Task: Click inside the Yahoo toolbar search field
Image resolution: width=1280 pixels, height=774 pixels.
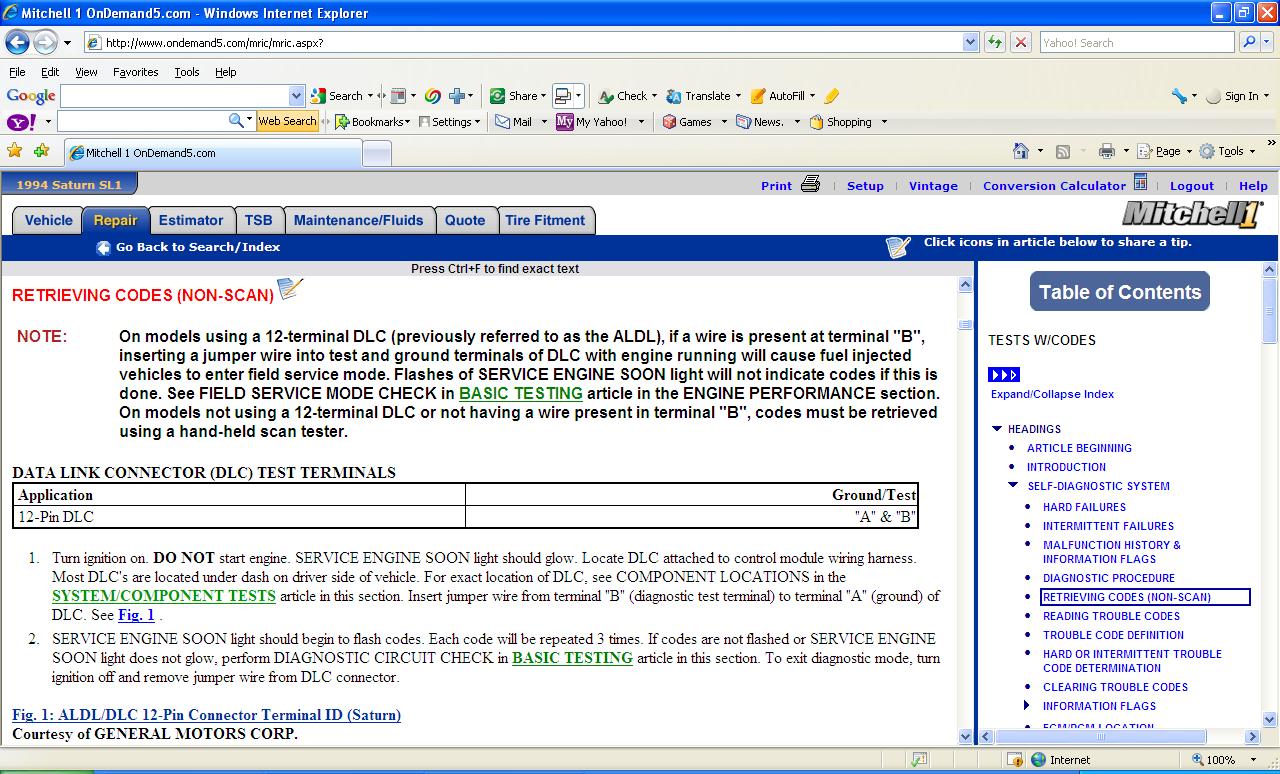Action: (x=143, y=121)
